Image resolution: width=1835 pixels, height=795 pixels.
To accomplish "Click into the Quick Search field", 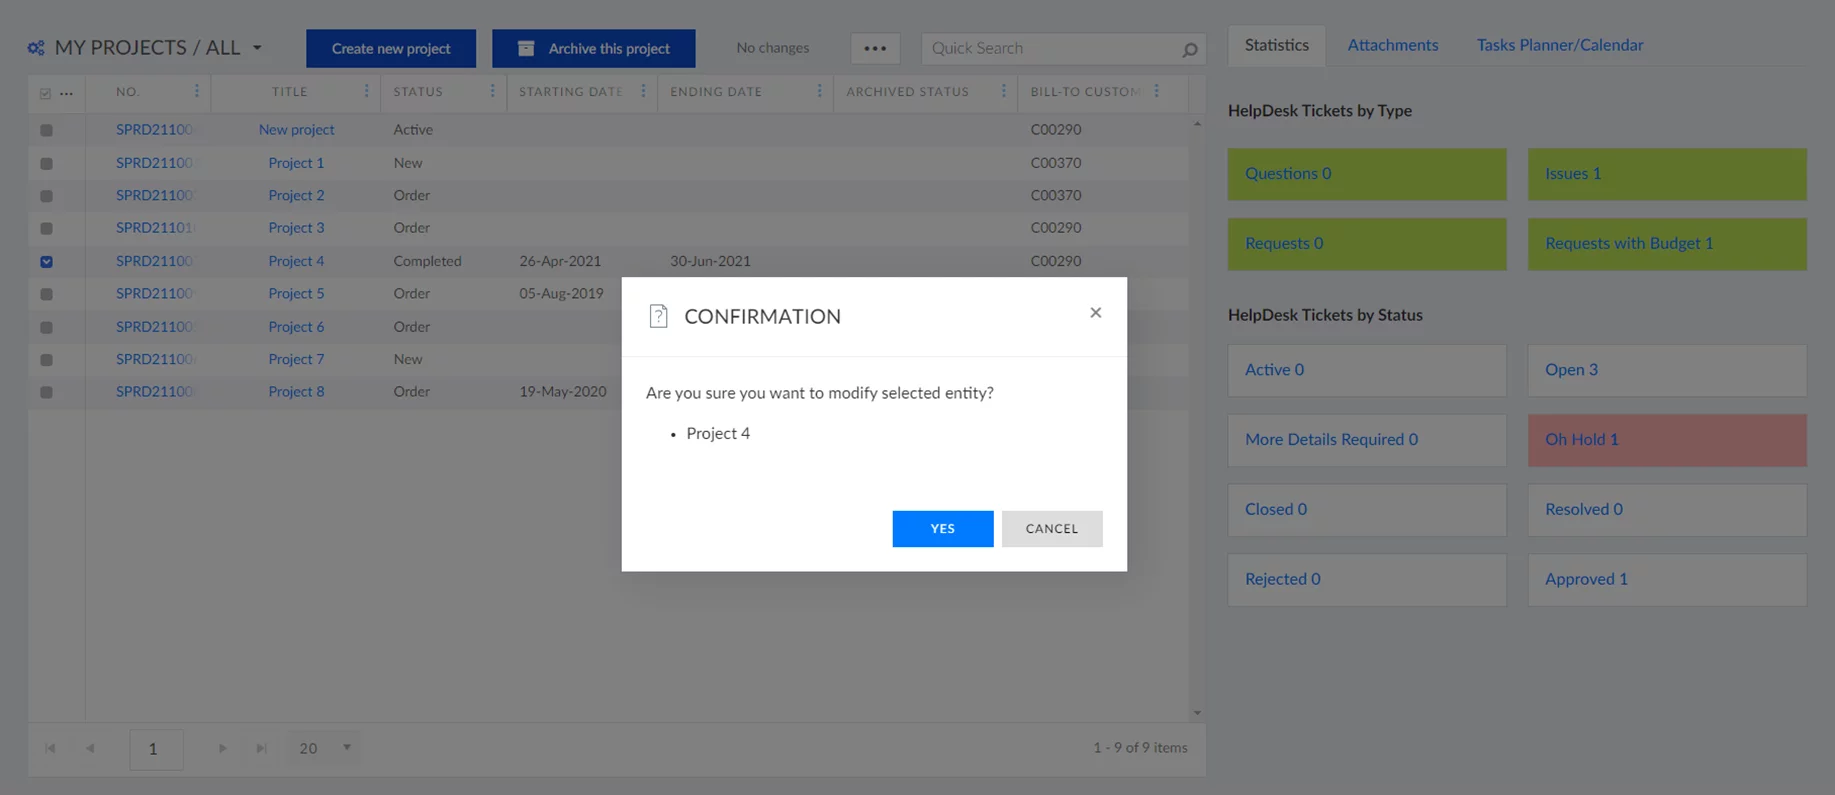I will [1050, 48].
